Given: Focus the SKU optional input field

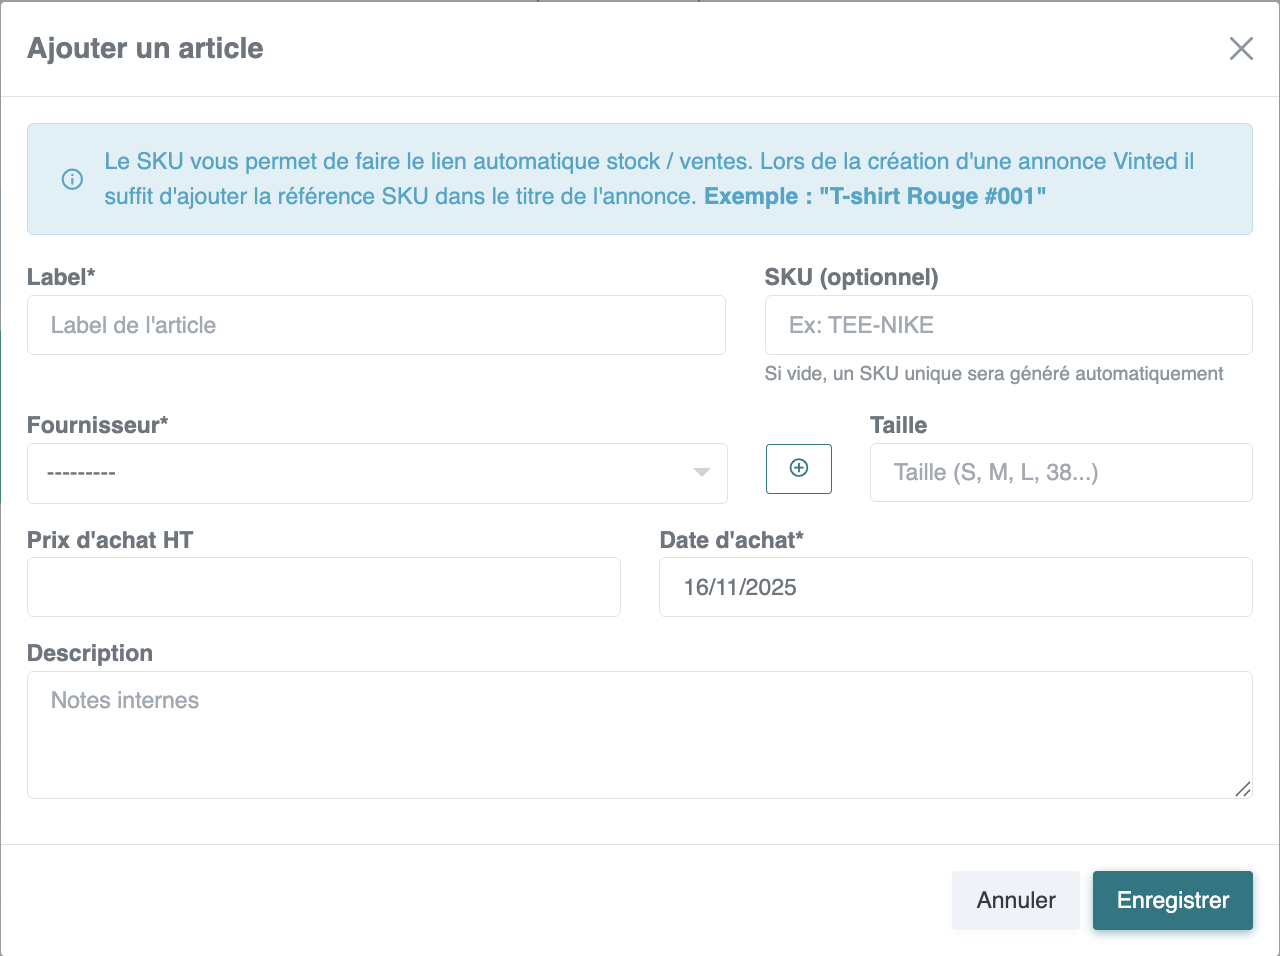Looking at the screenshot, I should click(1008, 325).
